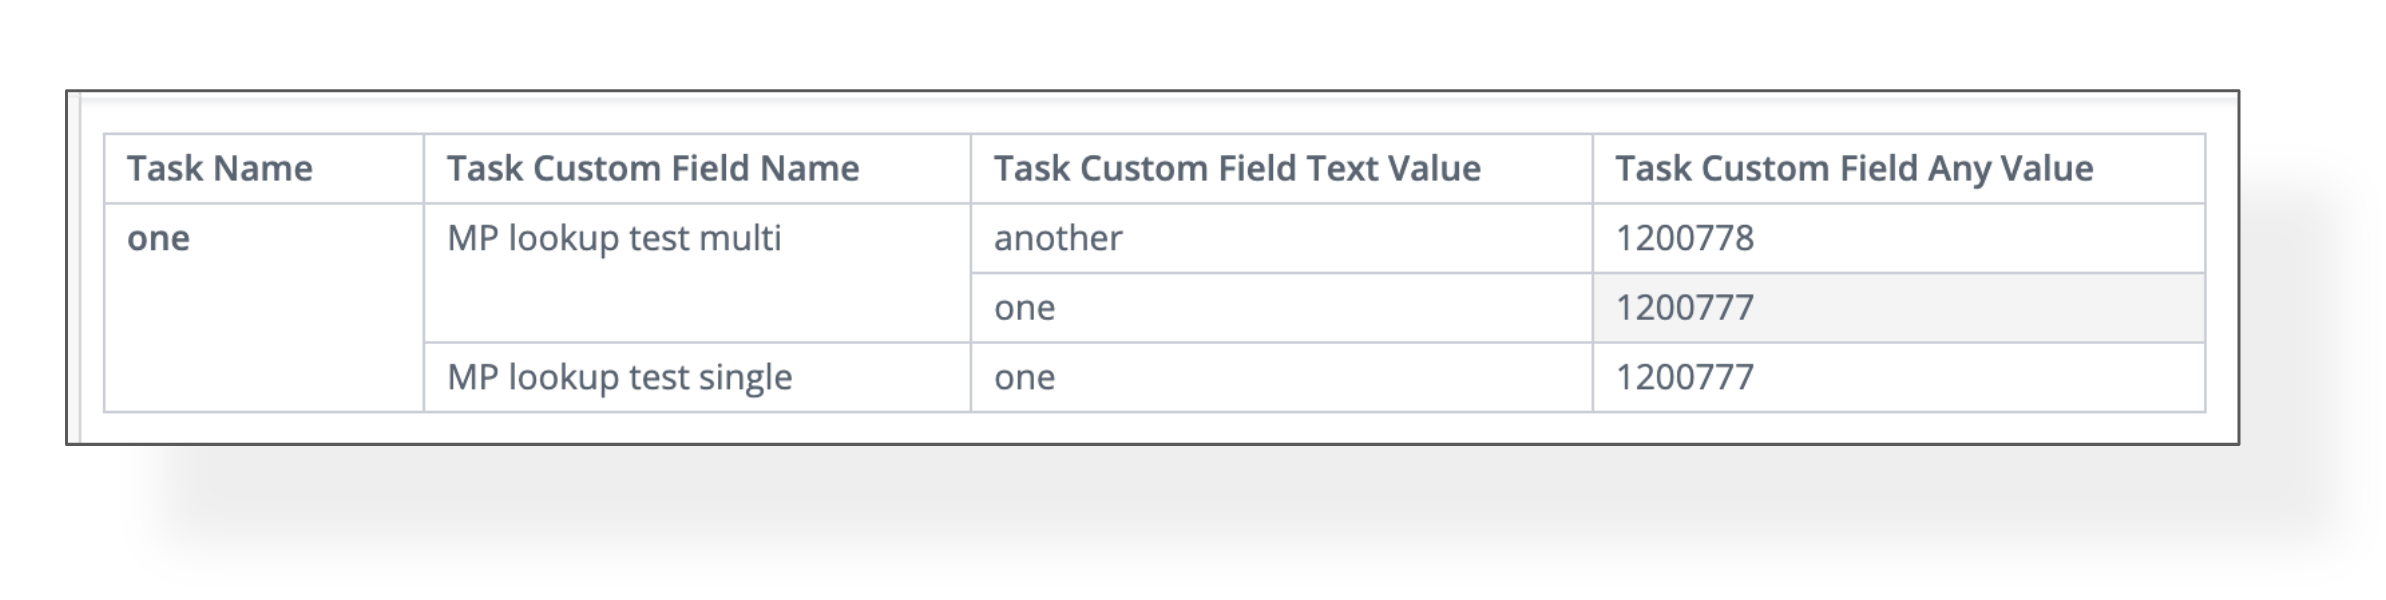
Task: Select the 1200778 value cell
Action: tap(1684, 238)
